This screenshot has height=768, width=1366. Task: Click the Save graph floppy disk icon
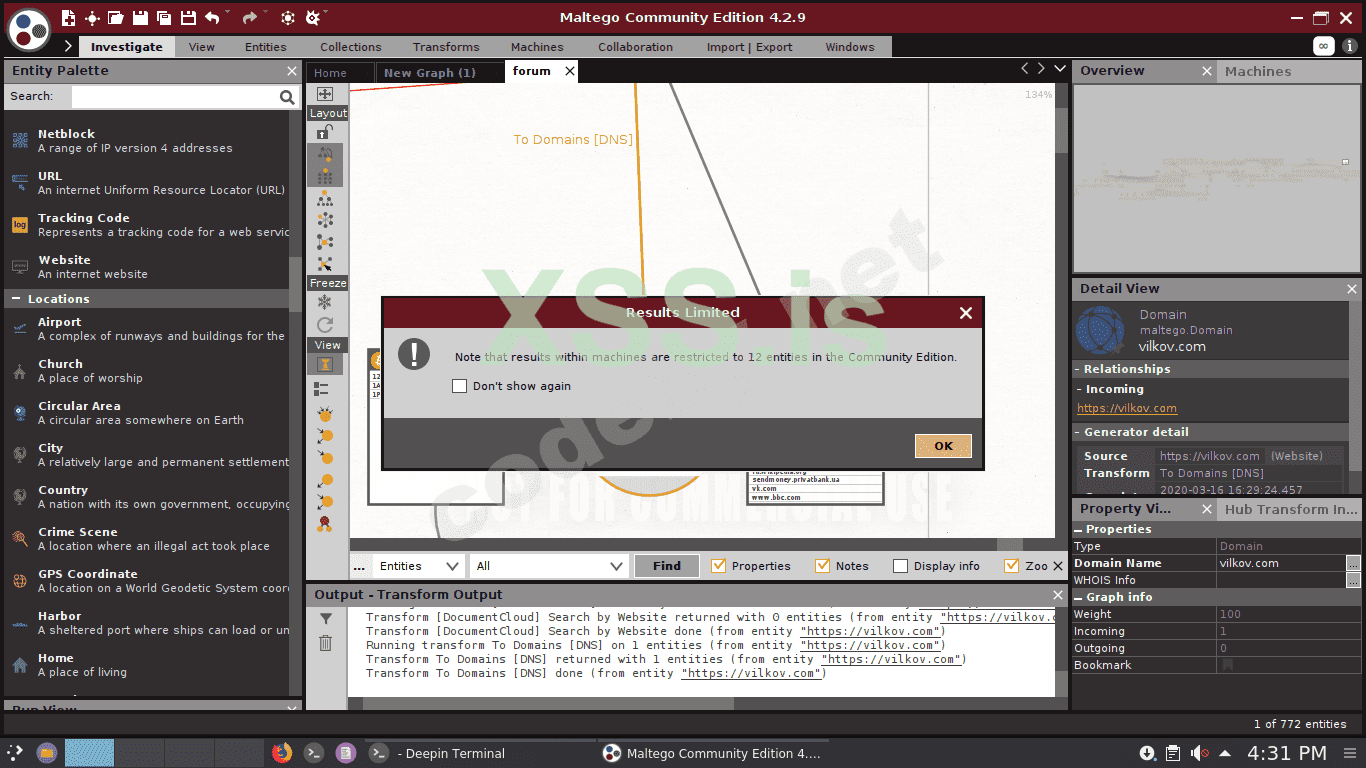coord(140,17)
